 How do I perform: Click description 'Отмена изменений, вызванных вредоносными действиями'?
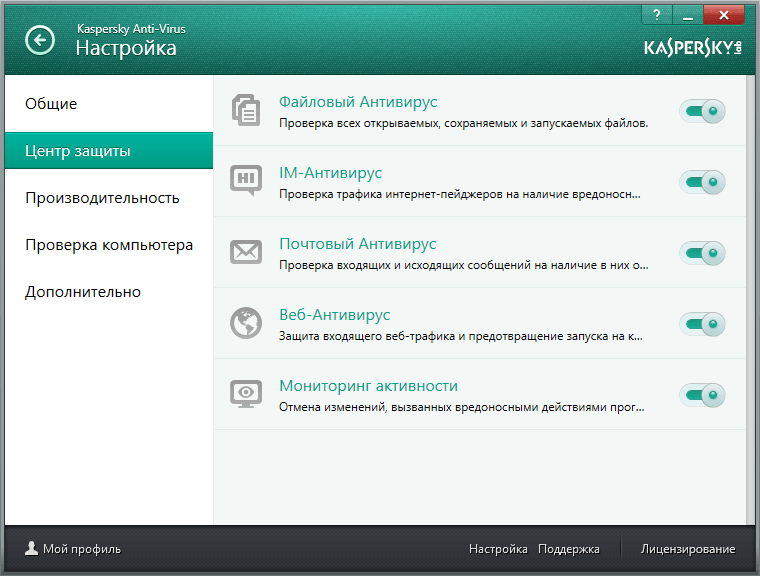tap(443, 407)
